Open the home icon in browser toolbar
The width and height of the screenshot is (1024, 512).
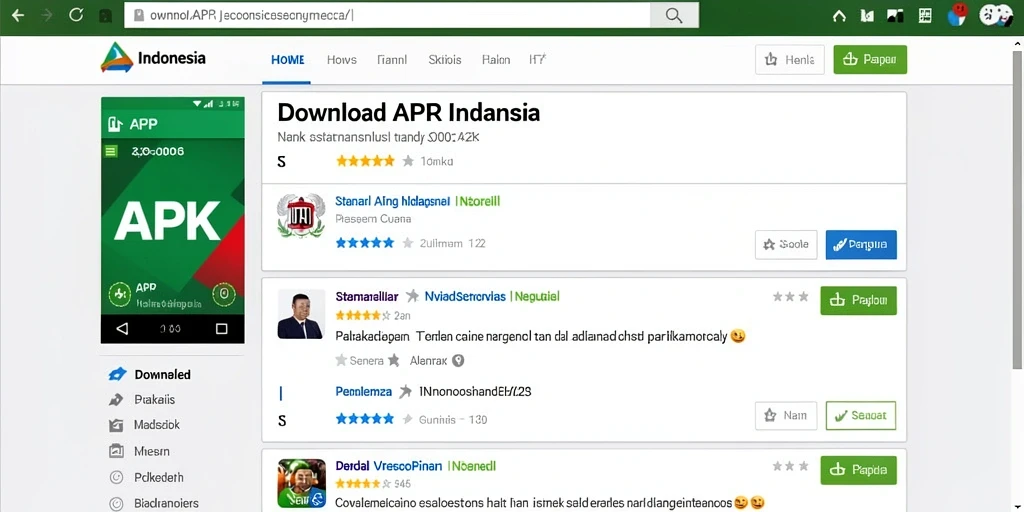(x=839, y=16)
